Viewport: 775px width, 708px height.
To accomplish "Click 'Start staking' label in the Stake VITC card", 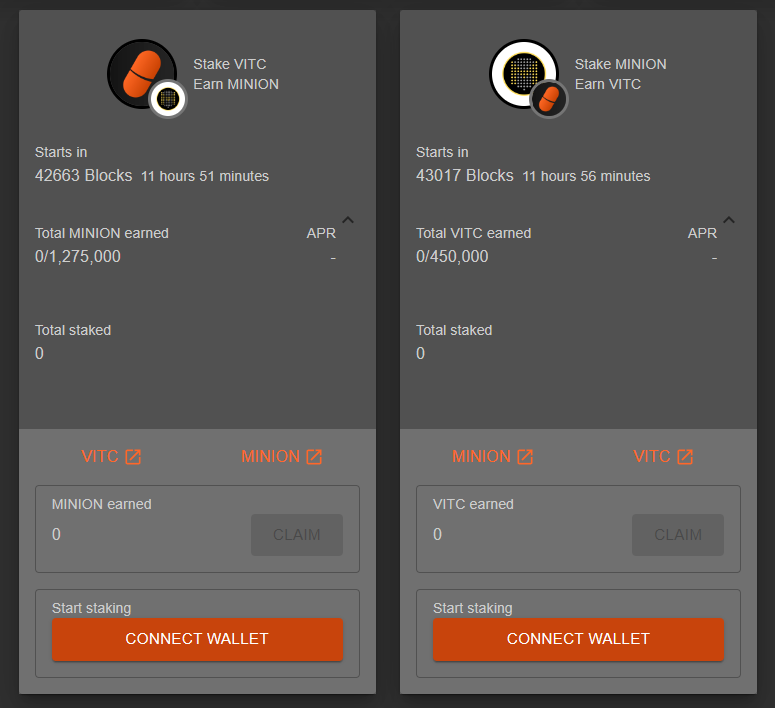I will click(91, 608).
